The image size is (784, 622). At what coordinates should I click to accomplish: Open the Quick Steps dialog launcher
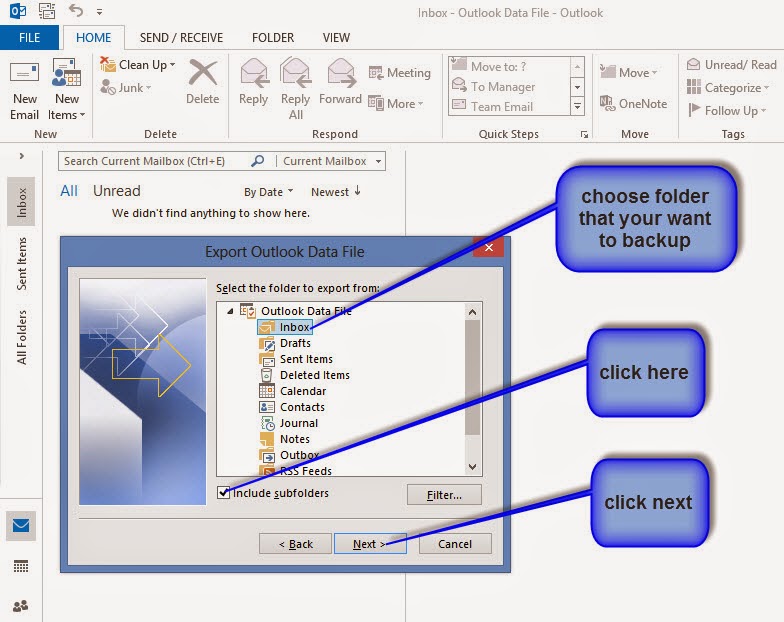coord(584,134)
